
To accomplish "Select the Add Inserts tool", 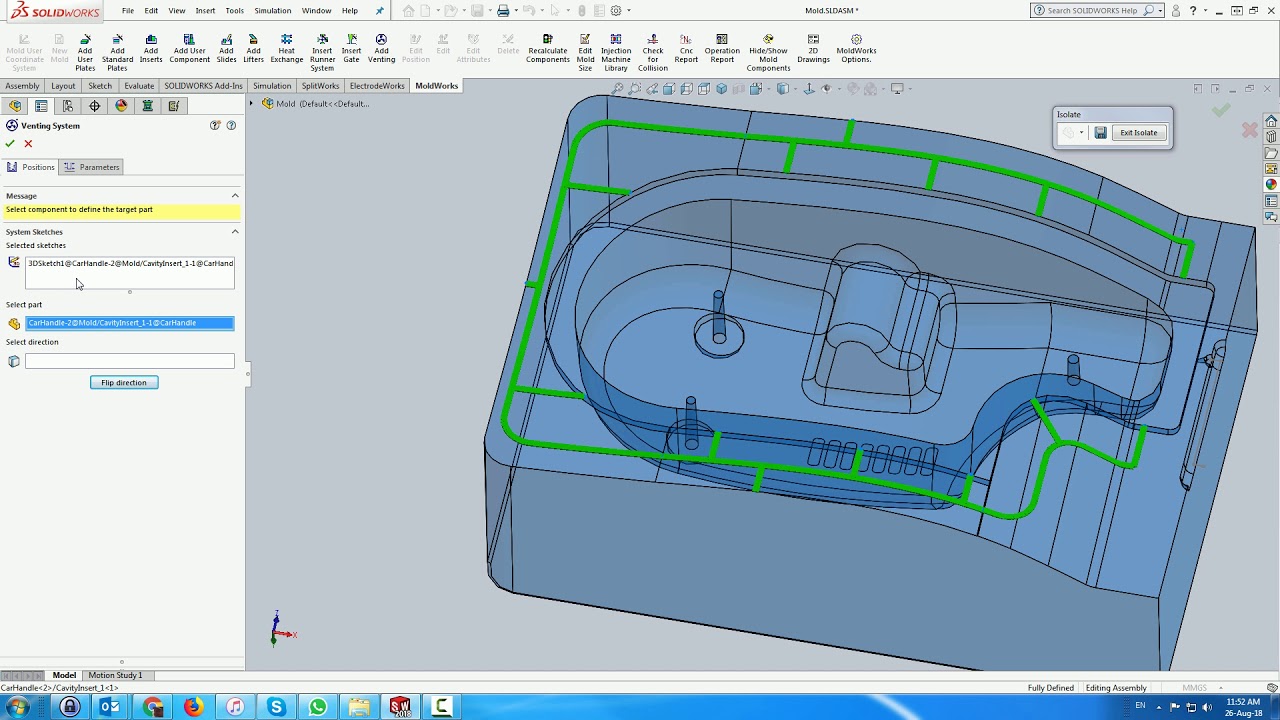I will click(151, 49).
